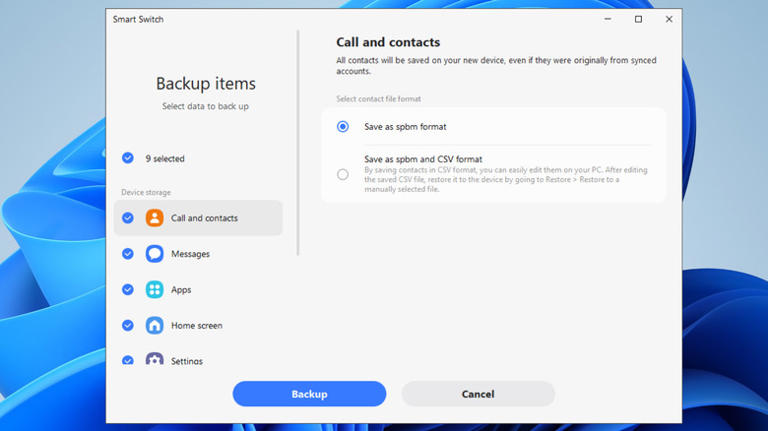This screenshot has height=431, width=768.
Task: Select the Home screen list entry
Action: click(196, 326)
